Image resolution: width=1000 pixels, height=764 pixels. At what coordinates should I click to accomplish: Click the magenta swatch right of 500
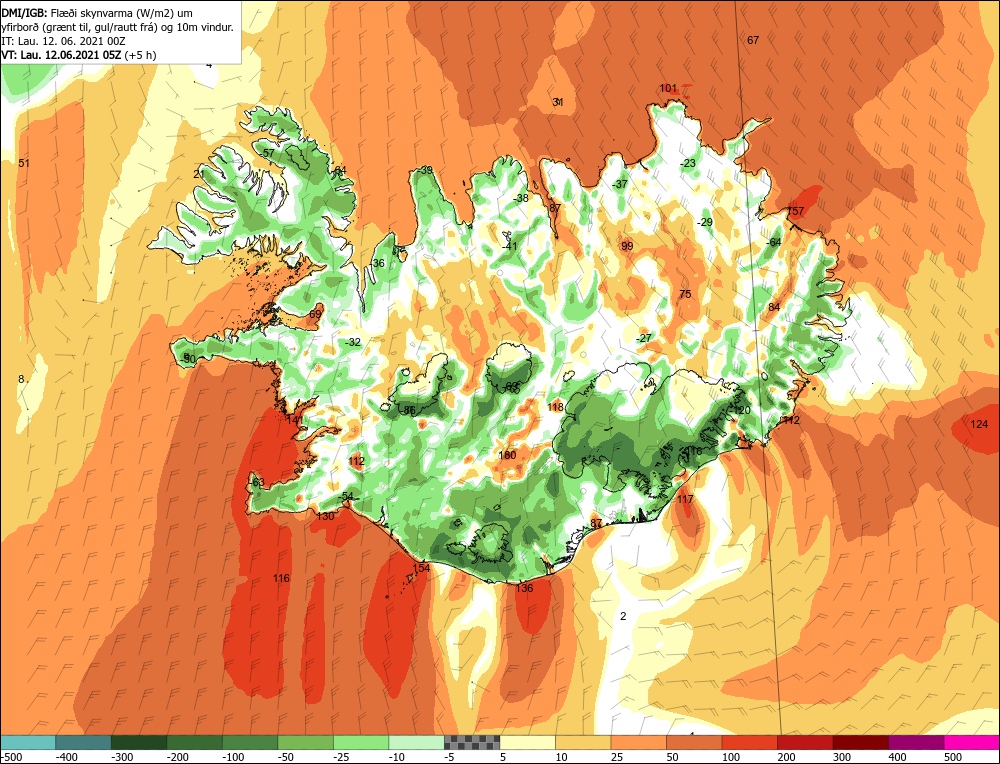[971, 742]
